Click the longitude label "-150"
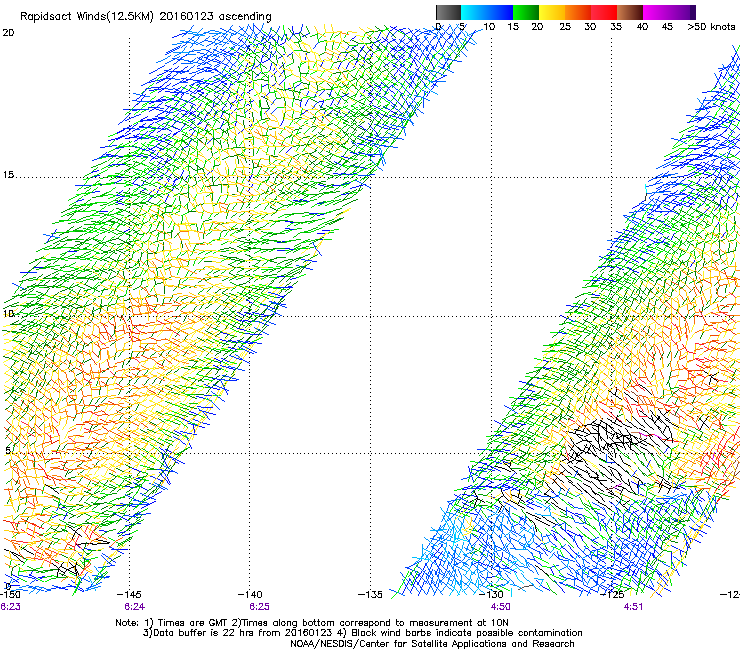 click(x=10, y=594)
